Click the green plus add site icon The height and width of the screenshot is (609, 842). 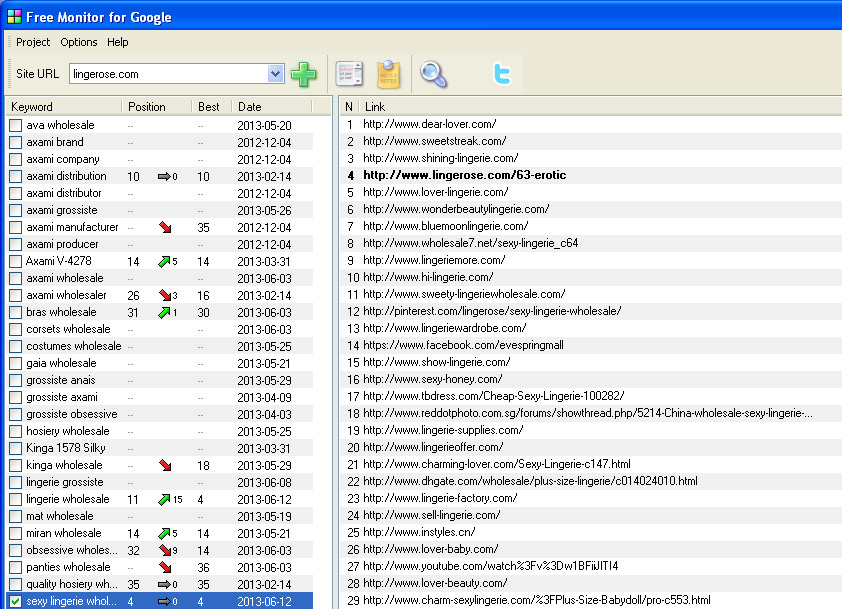point(304,74)
